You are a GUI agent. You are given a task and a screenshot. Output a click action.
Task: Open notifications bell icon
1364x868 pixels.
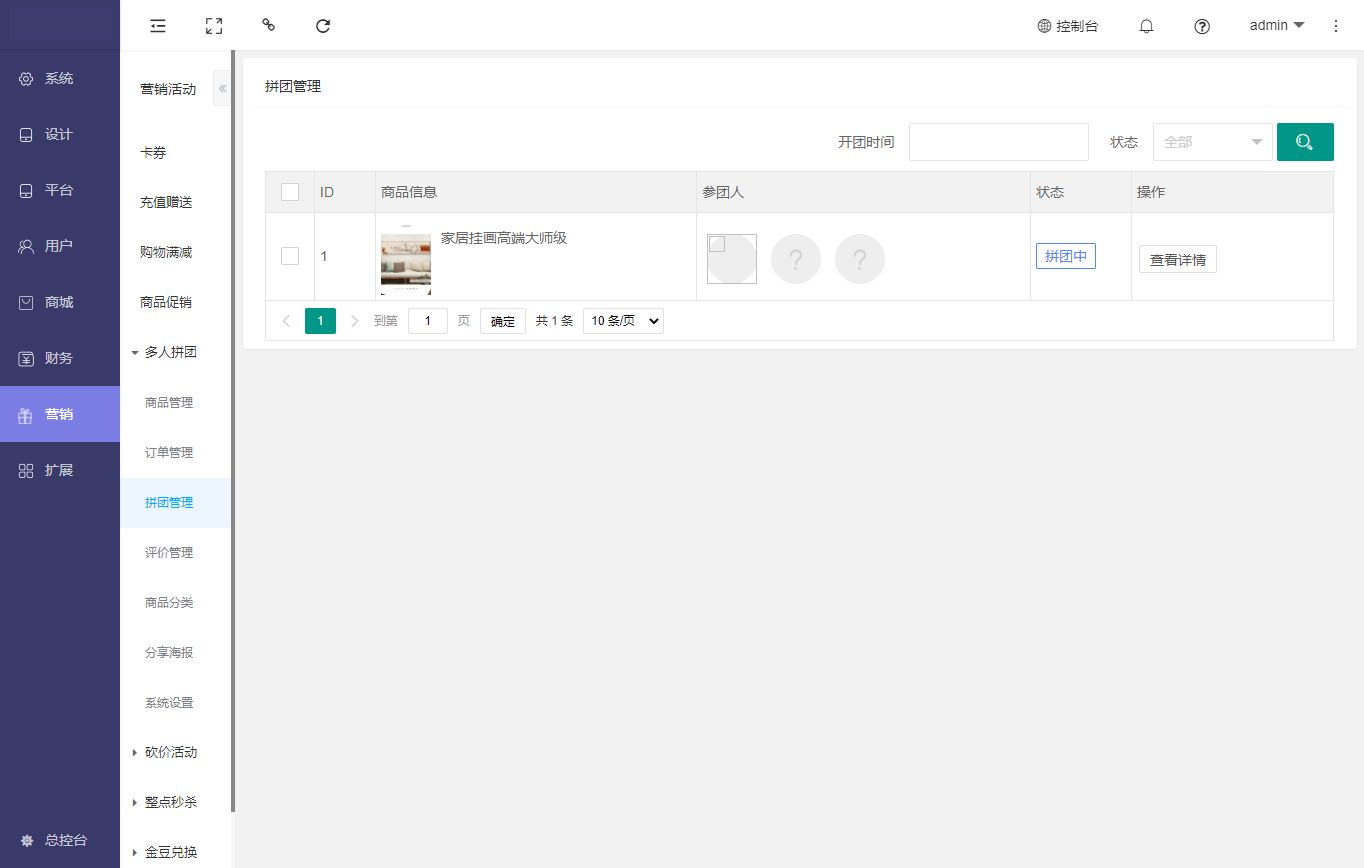pyautogui.click(x=1146, y=26)
